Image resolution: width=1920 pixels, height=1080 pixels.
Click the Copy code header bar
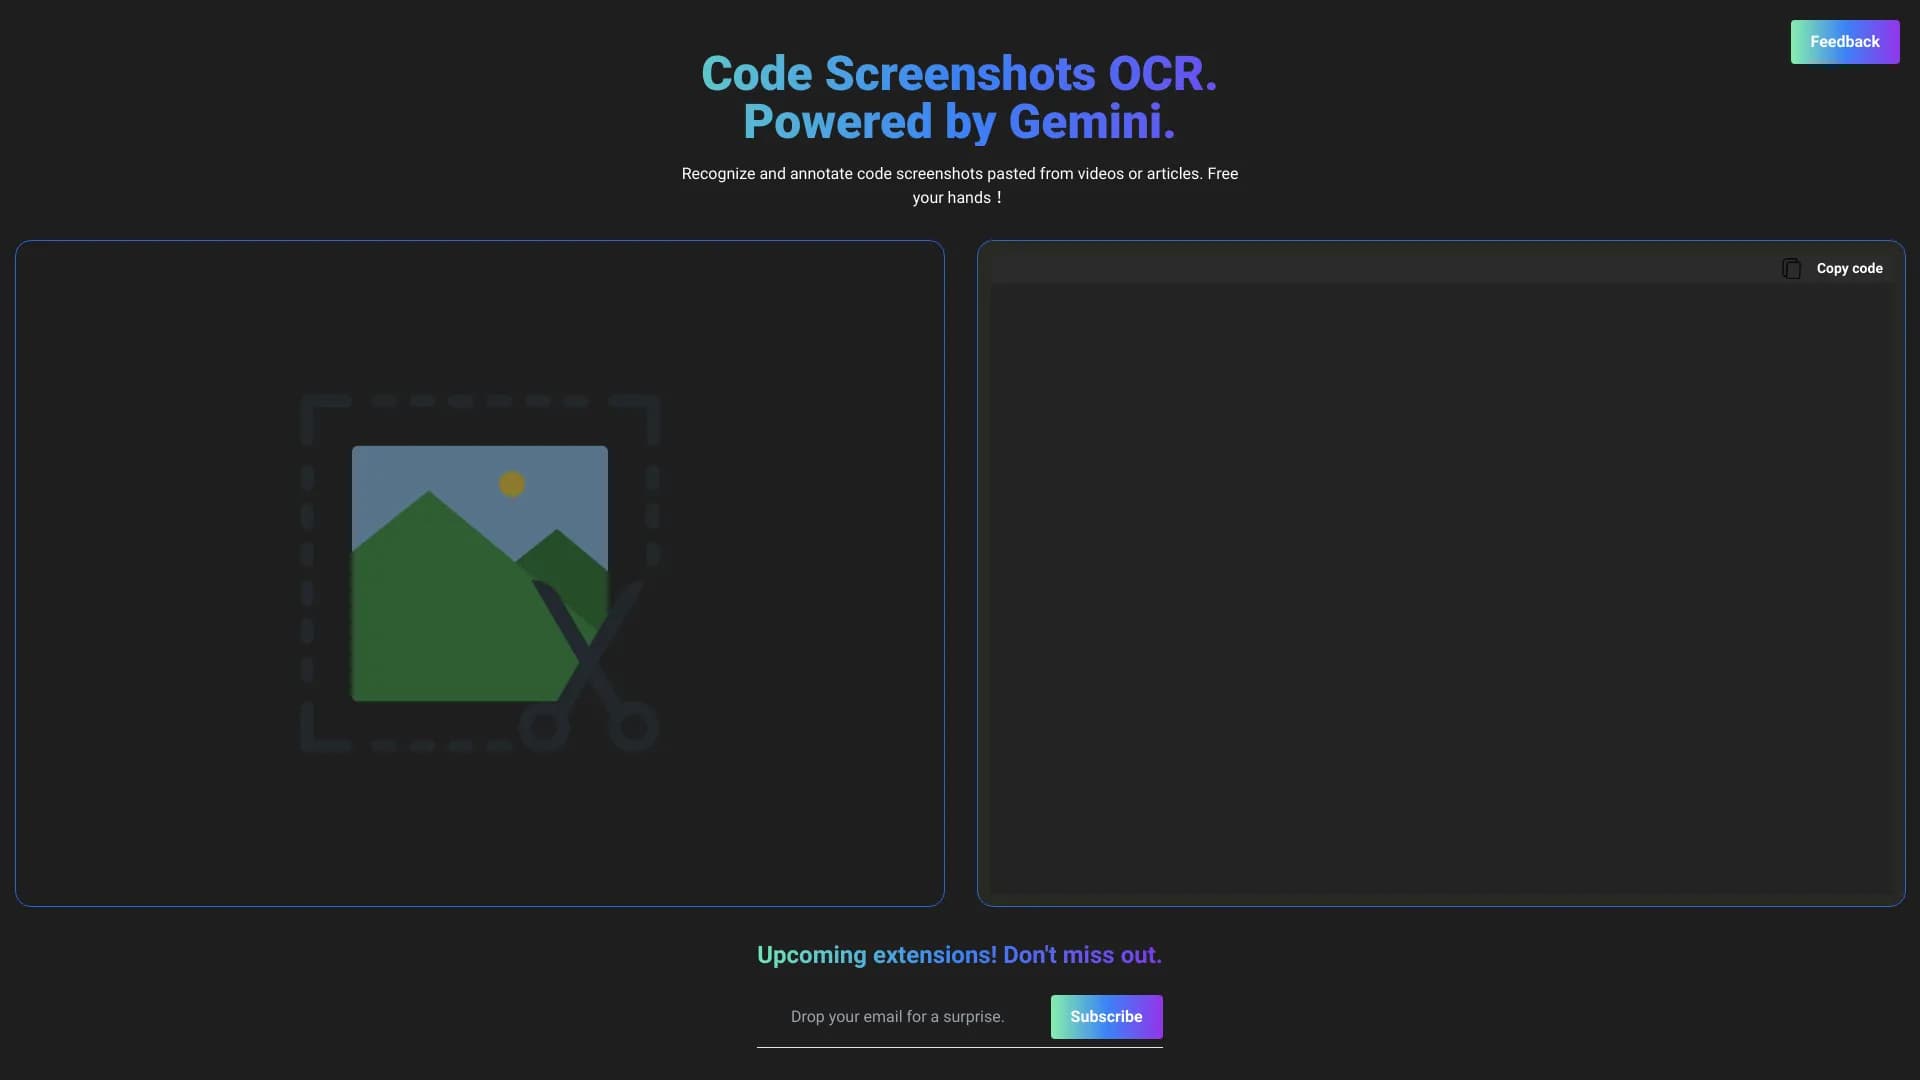[x=1440, y=268]
